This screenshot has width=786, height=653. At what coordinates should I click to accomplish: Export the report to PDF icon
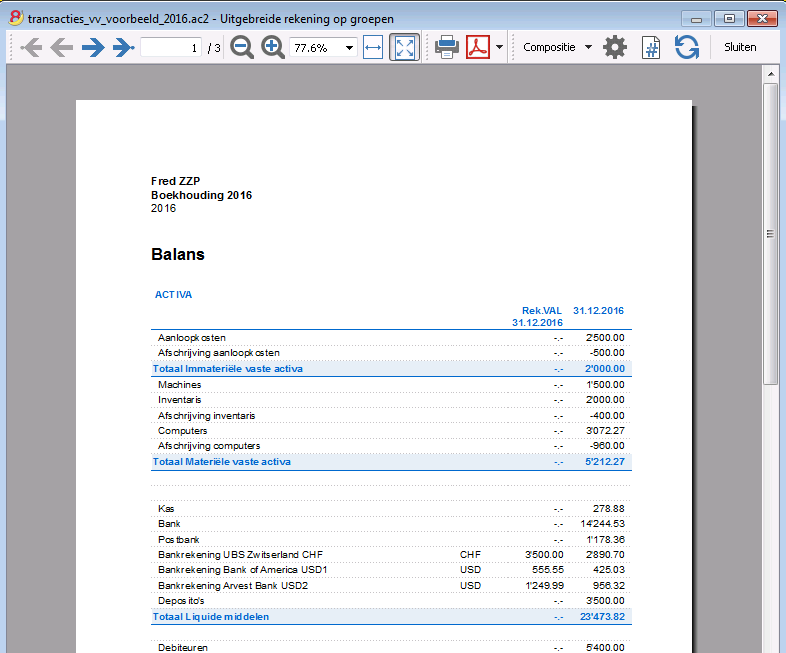tap(478, 48)
